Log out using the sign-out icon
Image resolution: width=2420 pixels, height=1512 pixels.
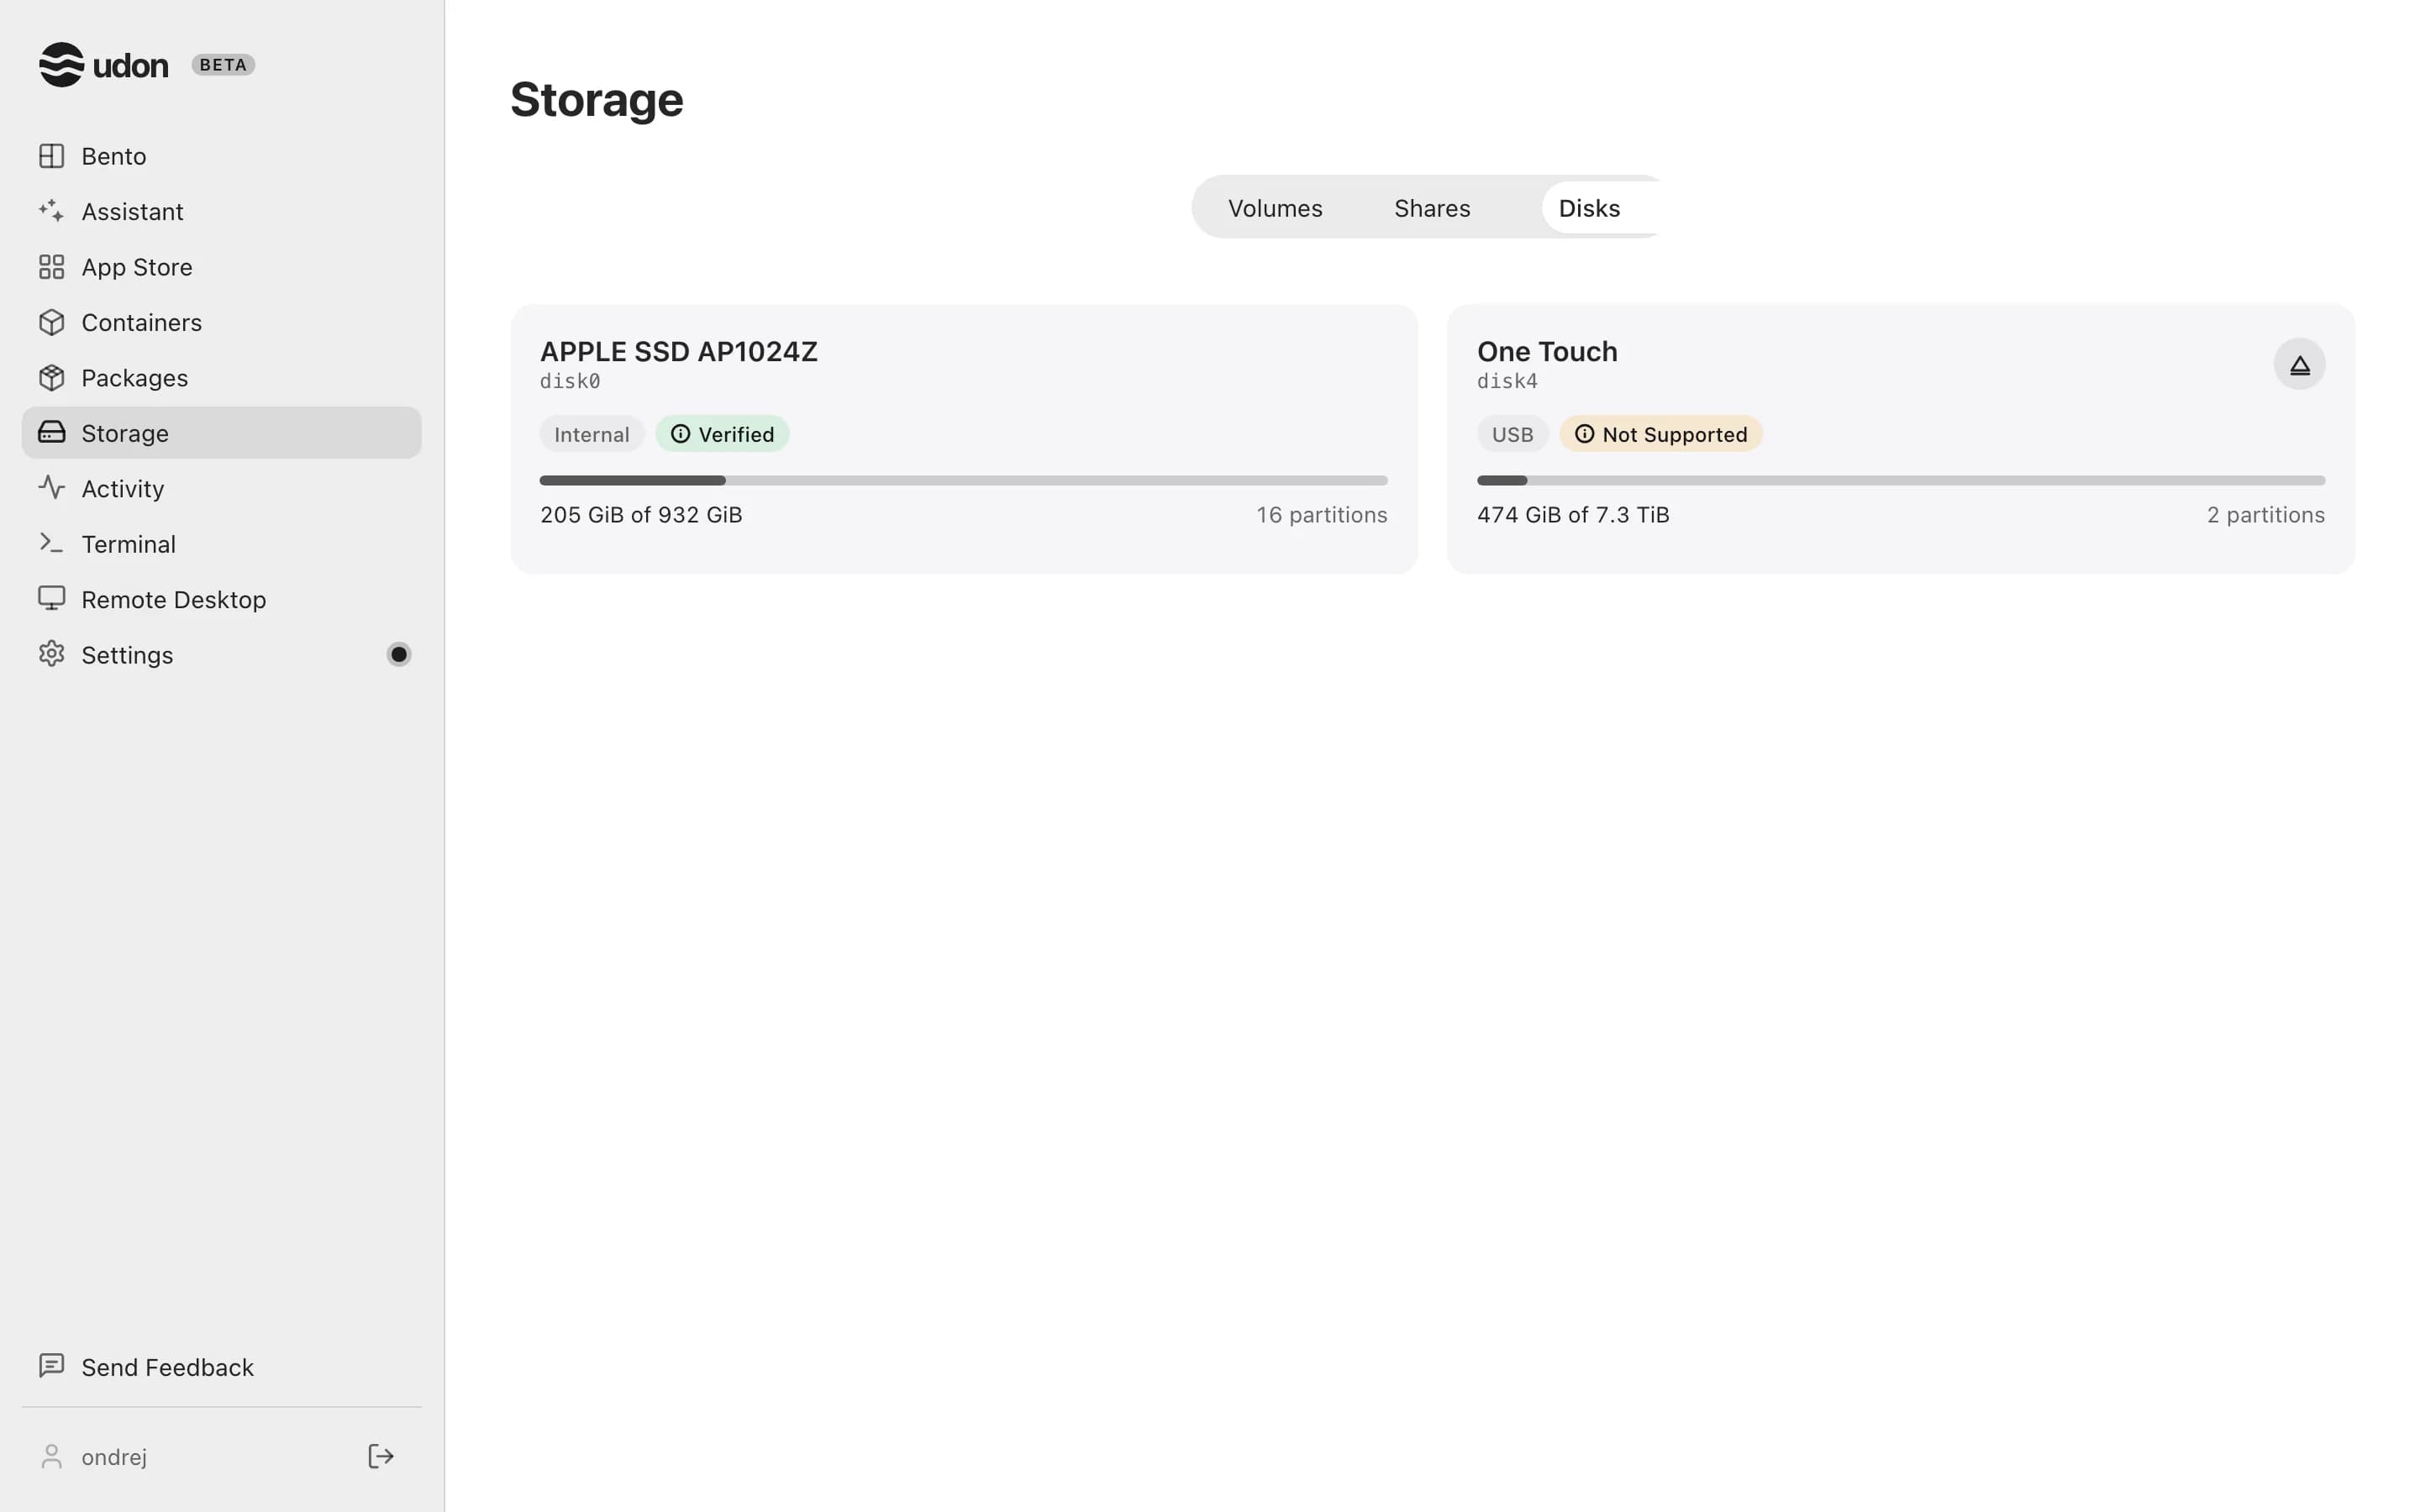(x=381, y=1456)
